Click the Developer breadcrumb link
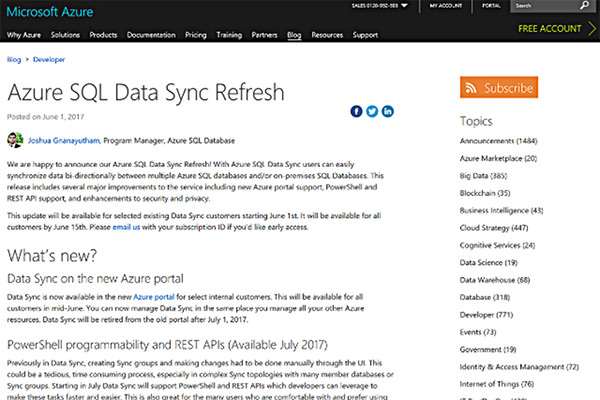Screen dimensions: 600x400 coord(49,60)
